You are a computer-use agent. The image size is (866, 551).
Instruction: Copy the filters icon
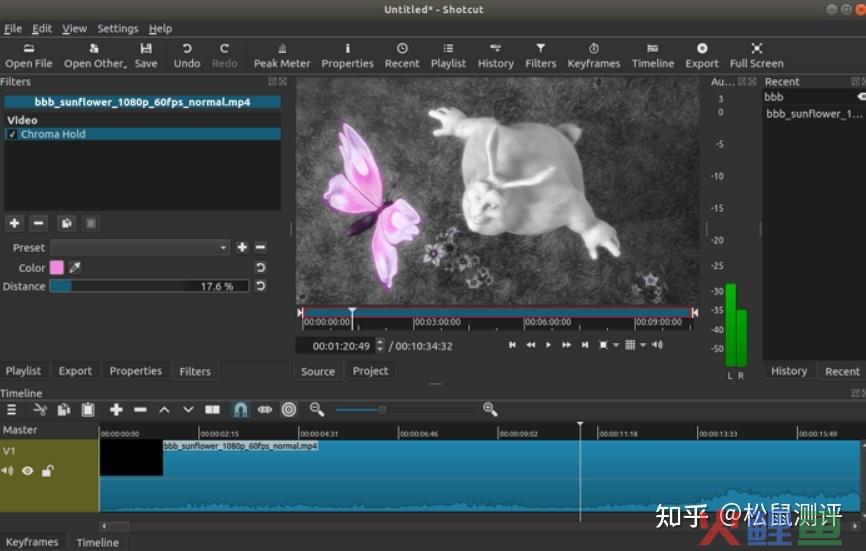[x=67, y=223]
